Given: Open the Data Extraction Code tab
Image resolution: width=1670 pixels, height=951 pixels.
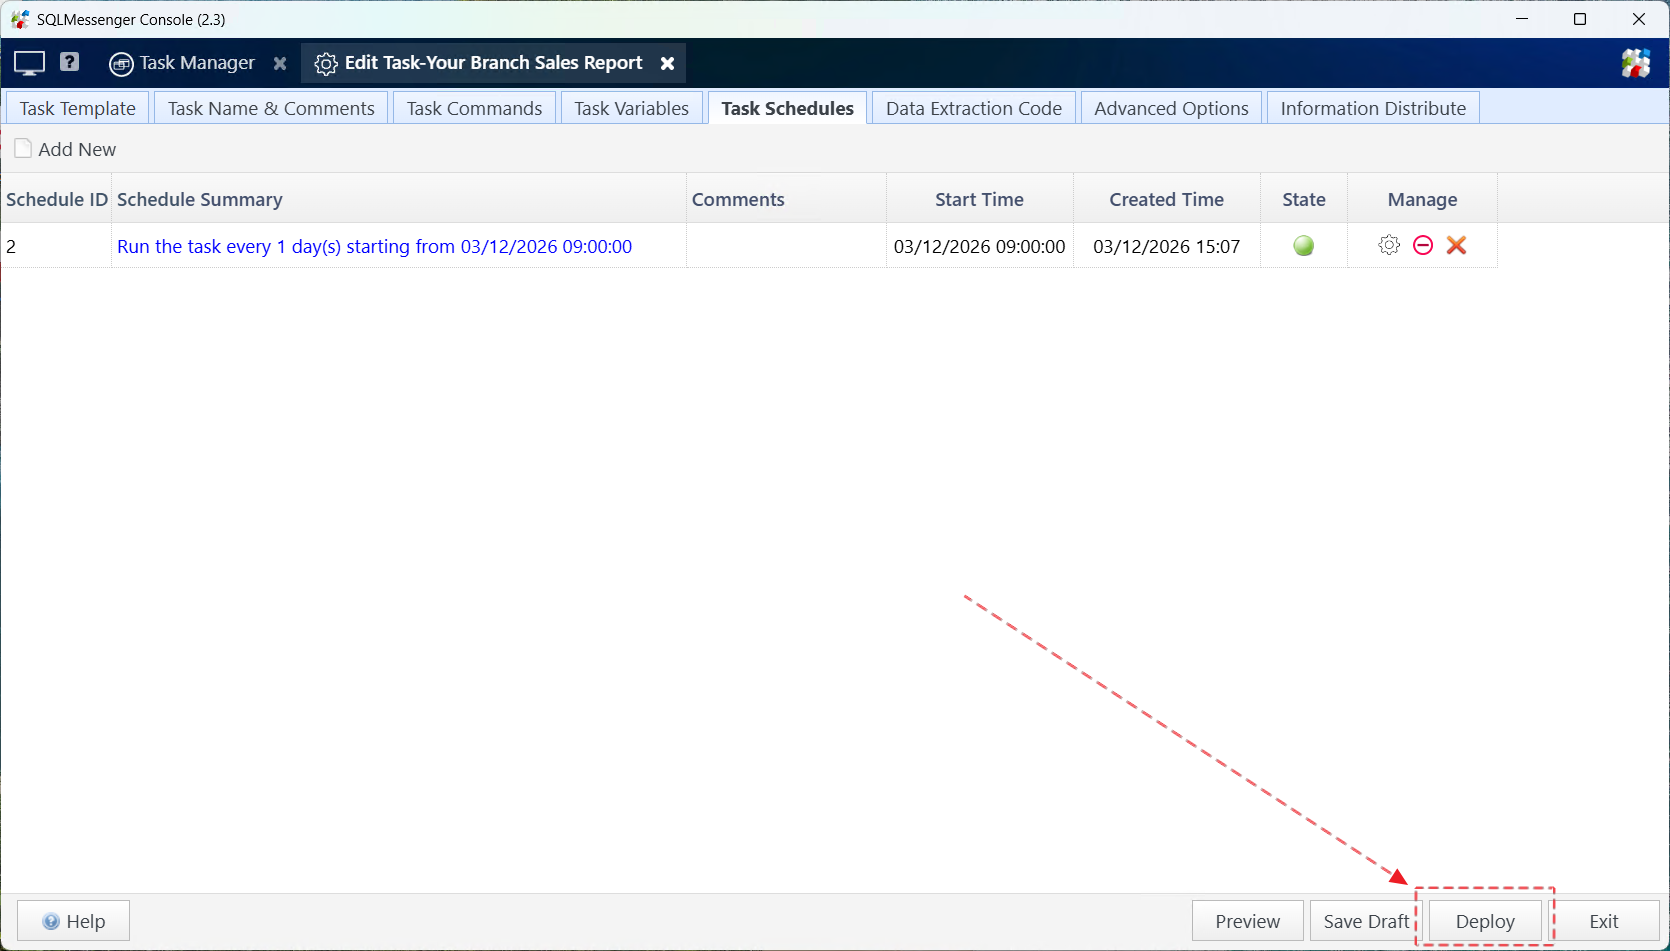Looking at the screenshot, I should [x=973, y=108].
